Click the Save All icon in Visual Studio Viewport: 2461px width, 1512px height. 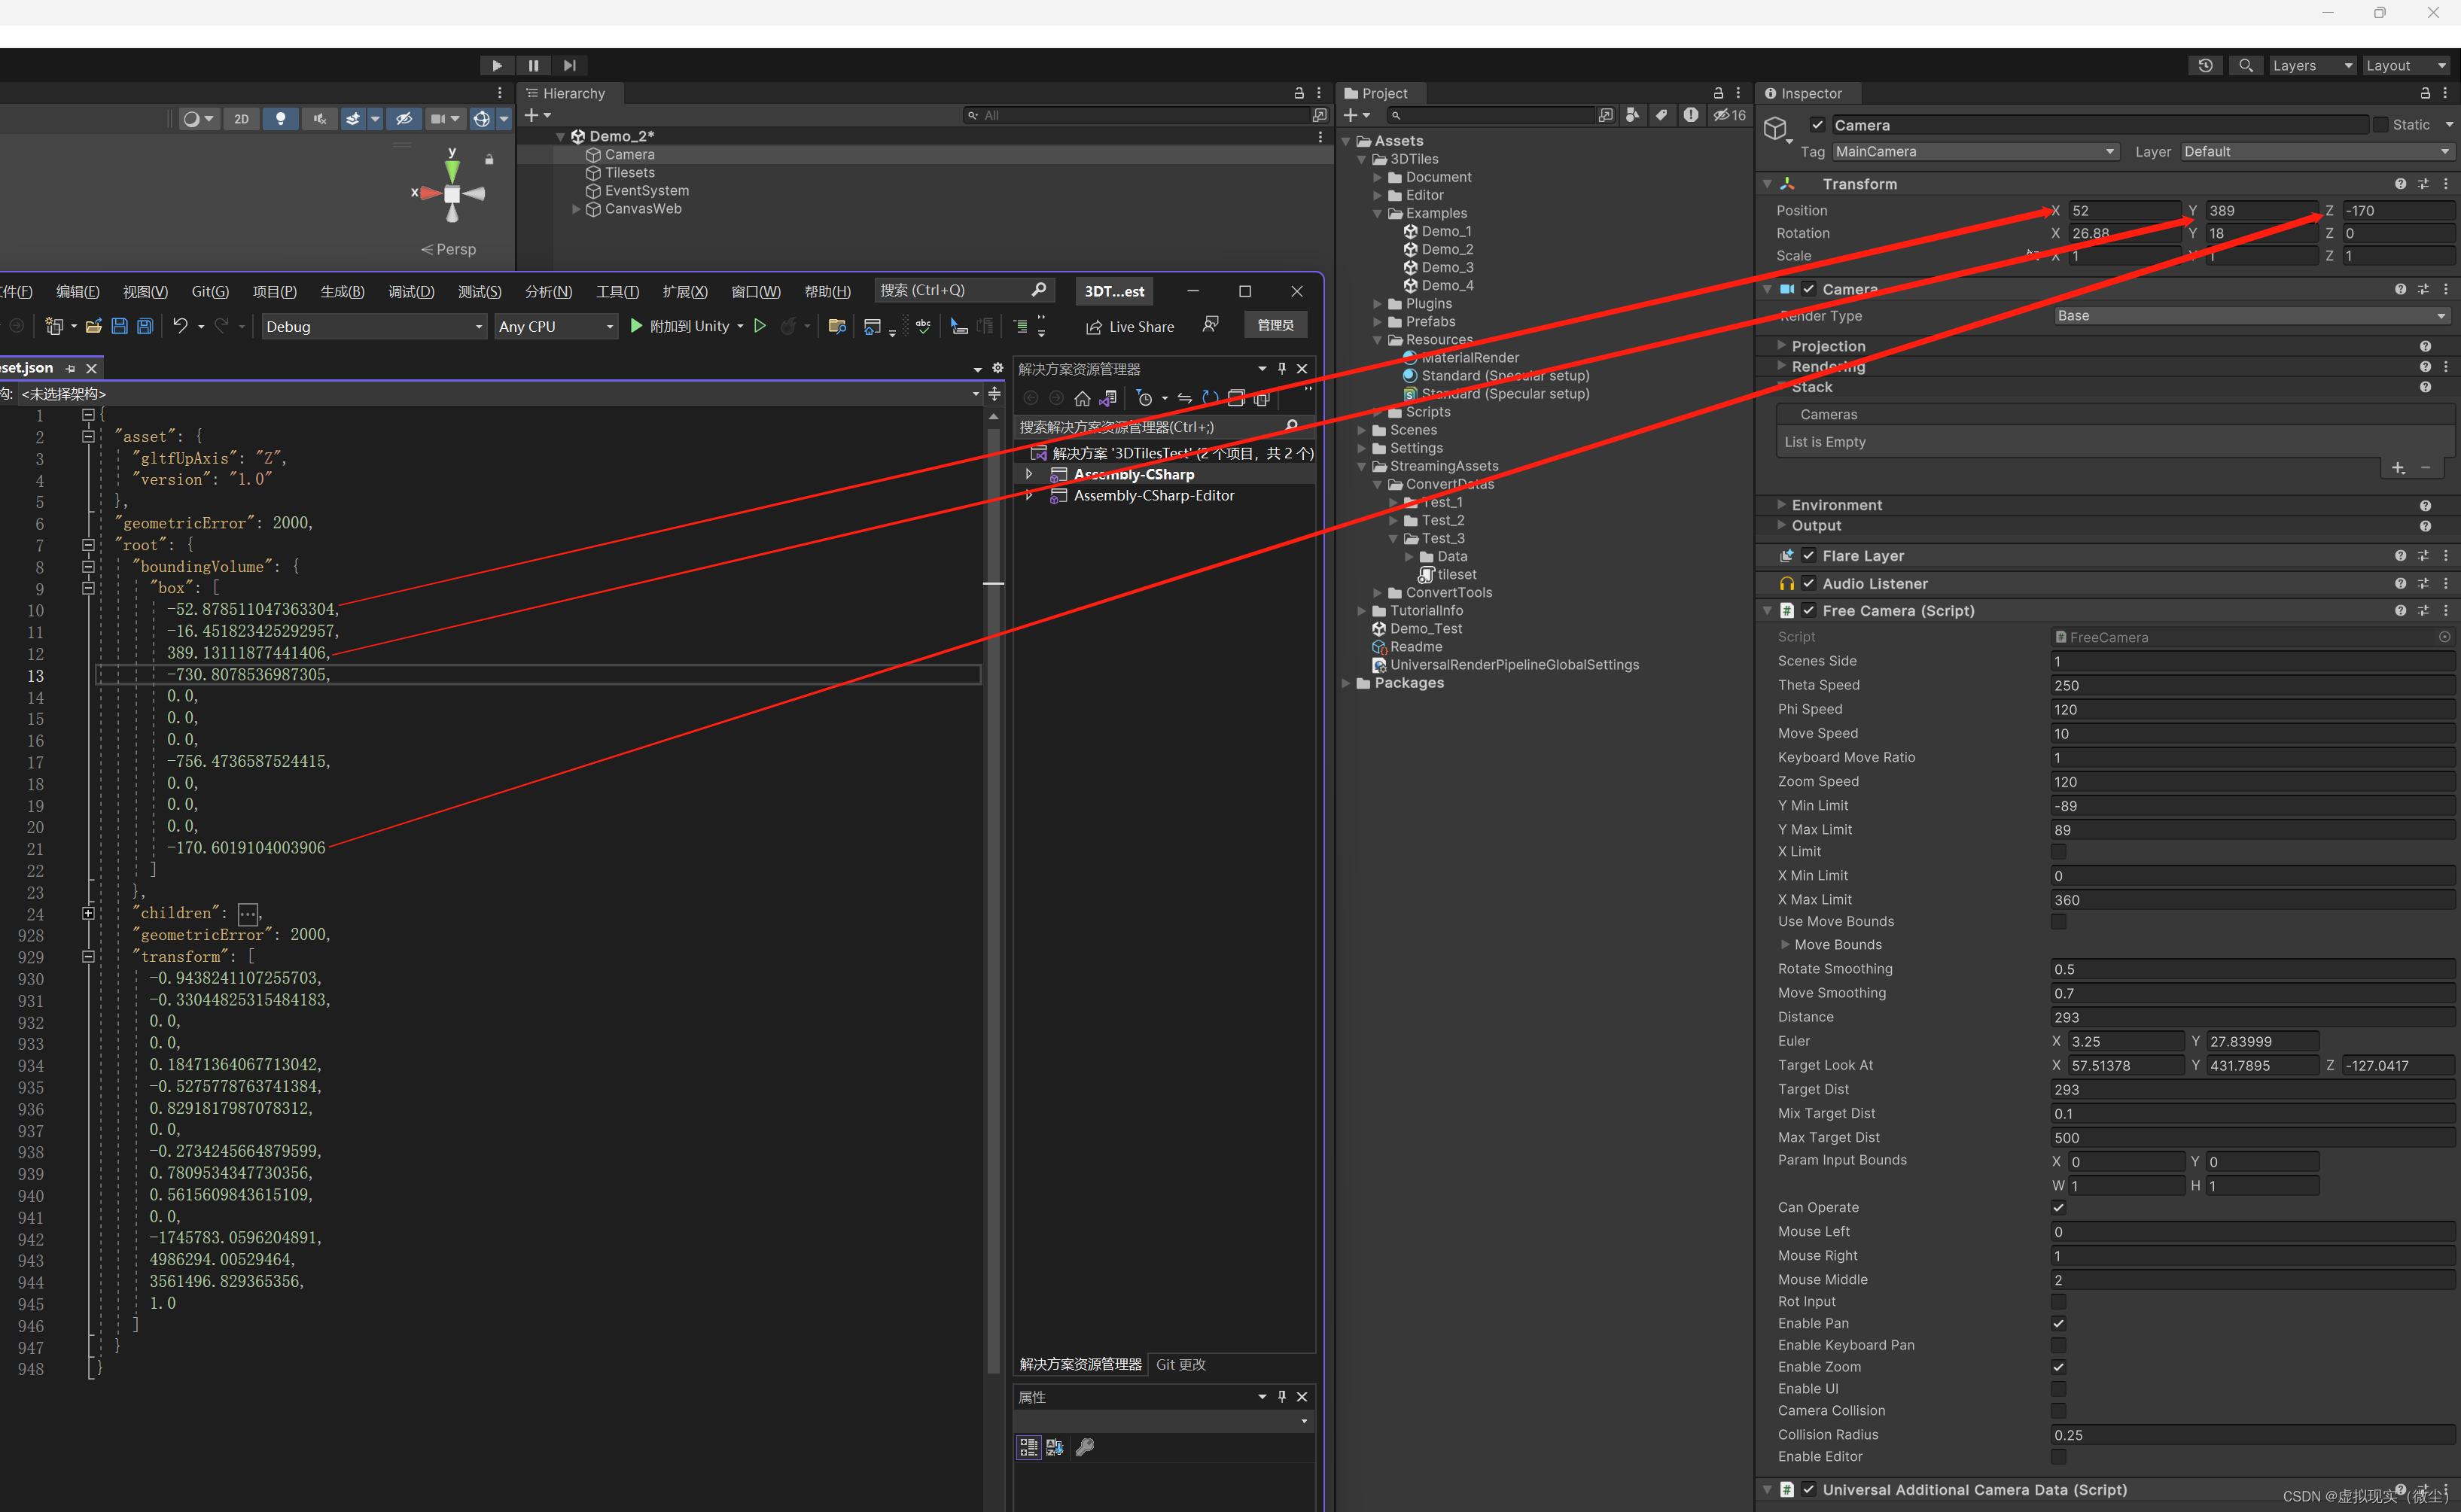(144, 326)
